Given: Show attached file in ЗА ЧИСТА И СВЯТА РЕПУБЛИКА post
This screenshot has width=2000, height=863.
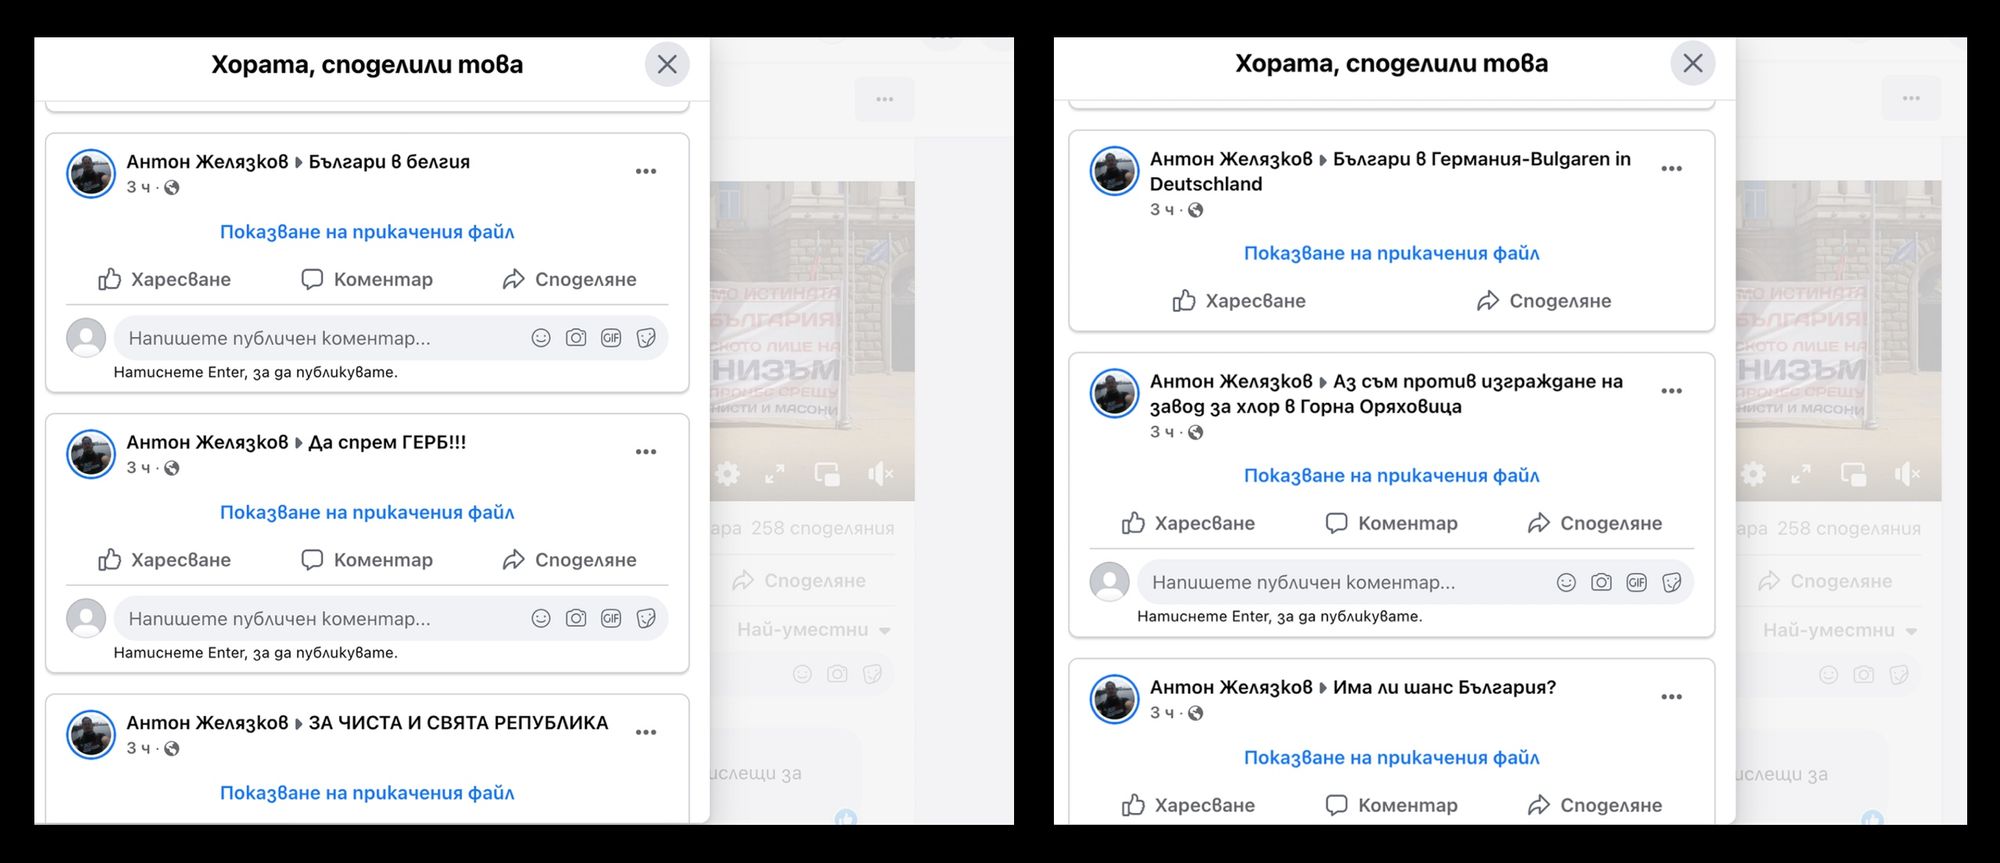Looking at the screenshot, I should (x=367, y=793).
